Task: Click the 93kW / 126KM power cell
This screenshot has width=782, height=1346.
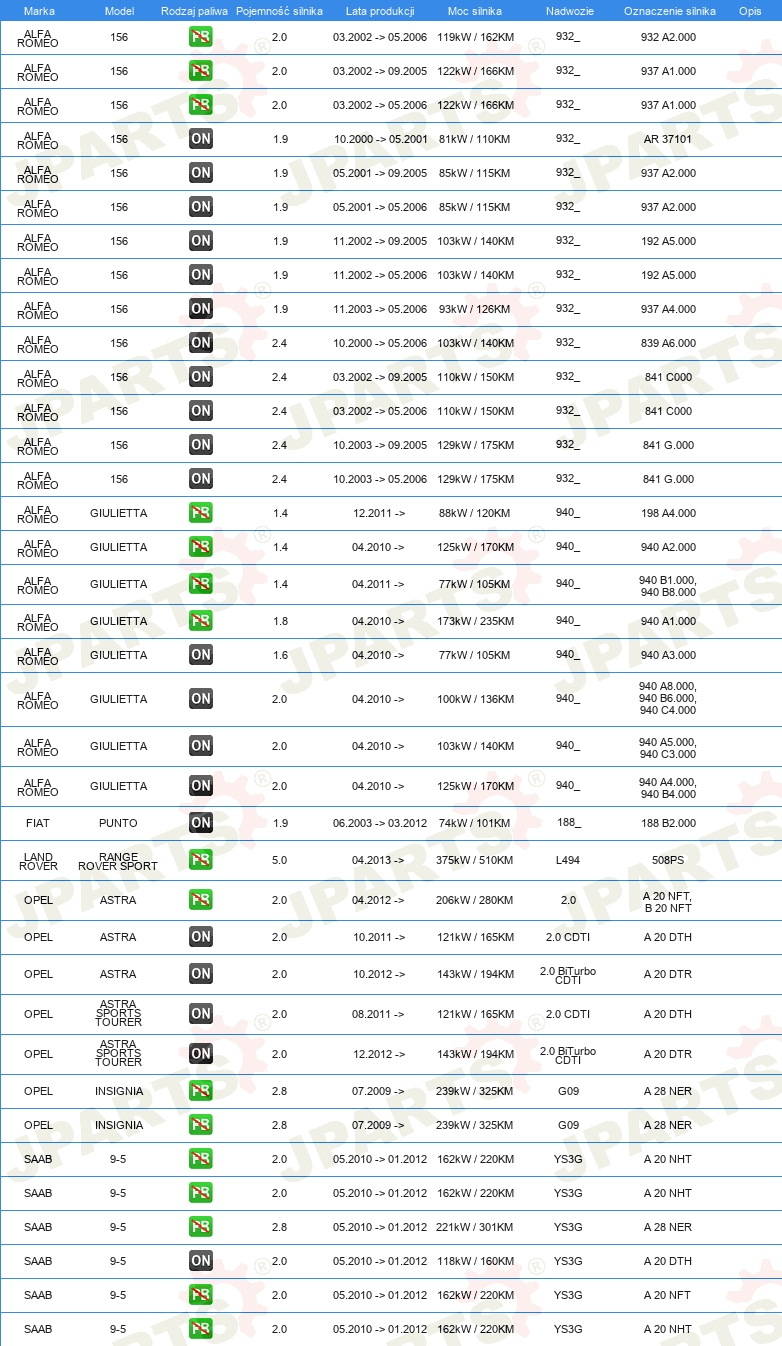Action: pyautogui.click(x=474, y=309)
